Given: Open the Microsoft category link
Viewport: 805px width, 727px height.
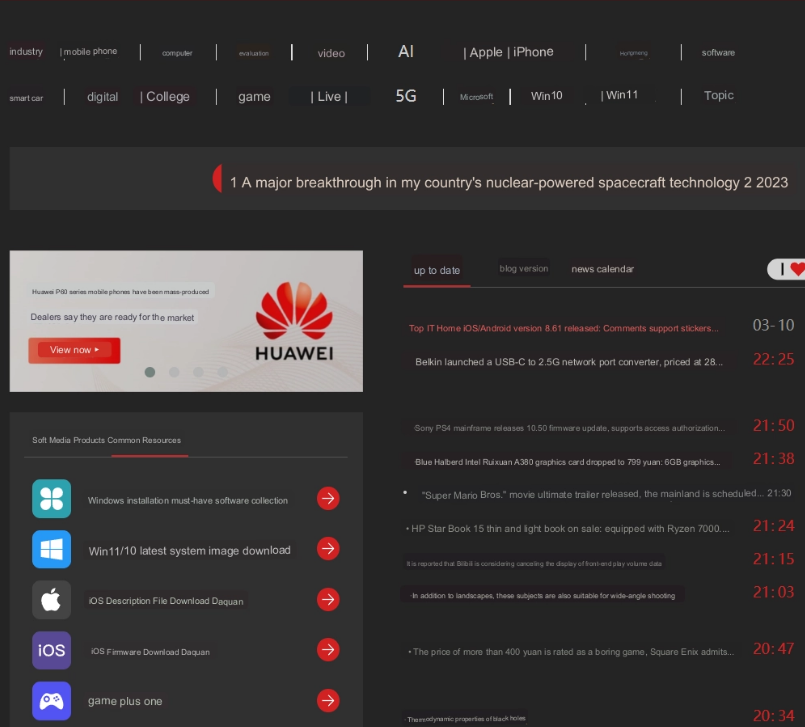Looking at the screenshot, I should [x=476, y=97].
